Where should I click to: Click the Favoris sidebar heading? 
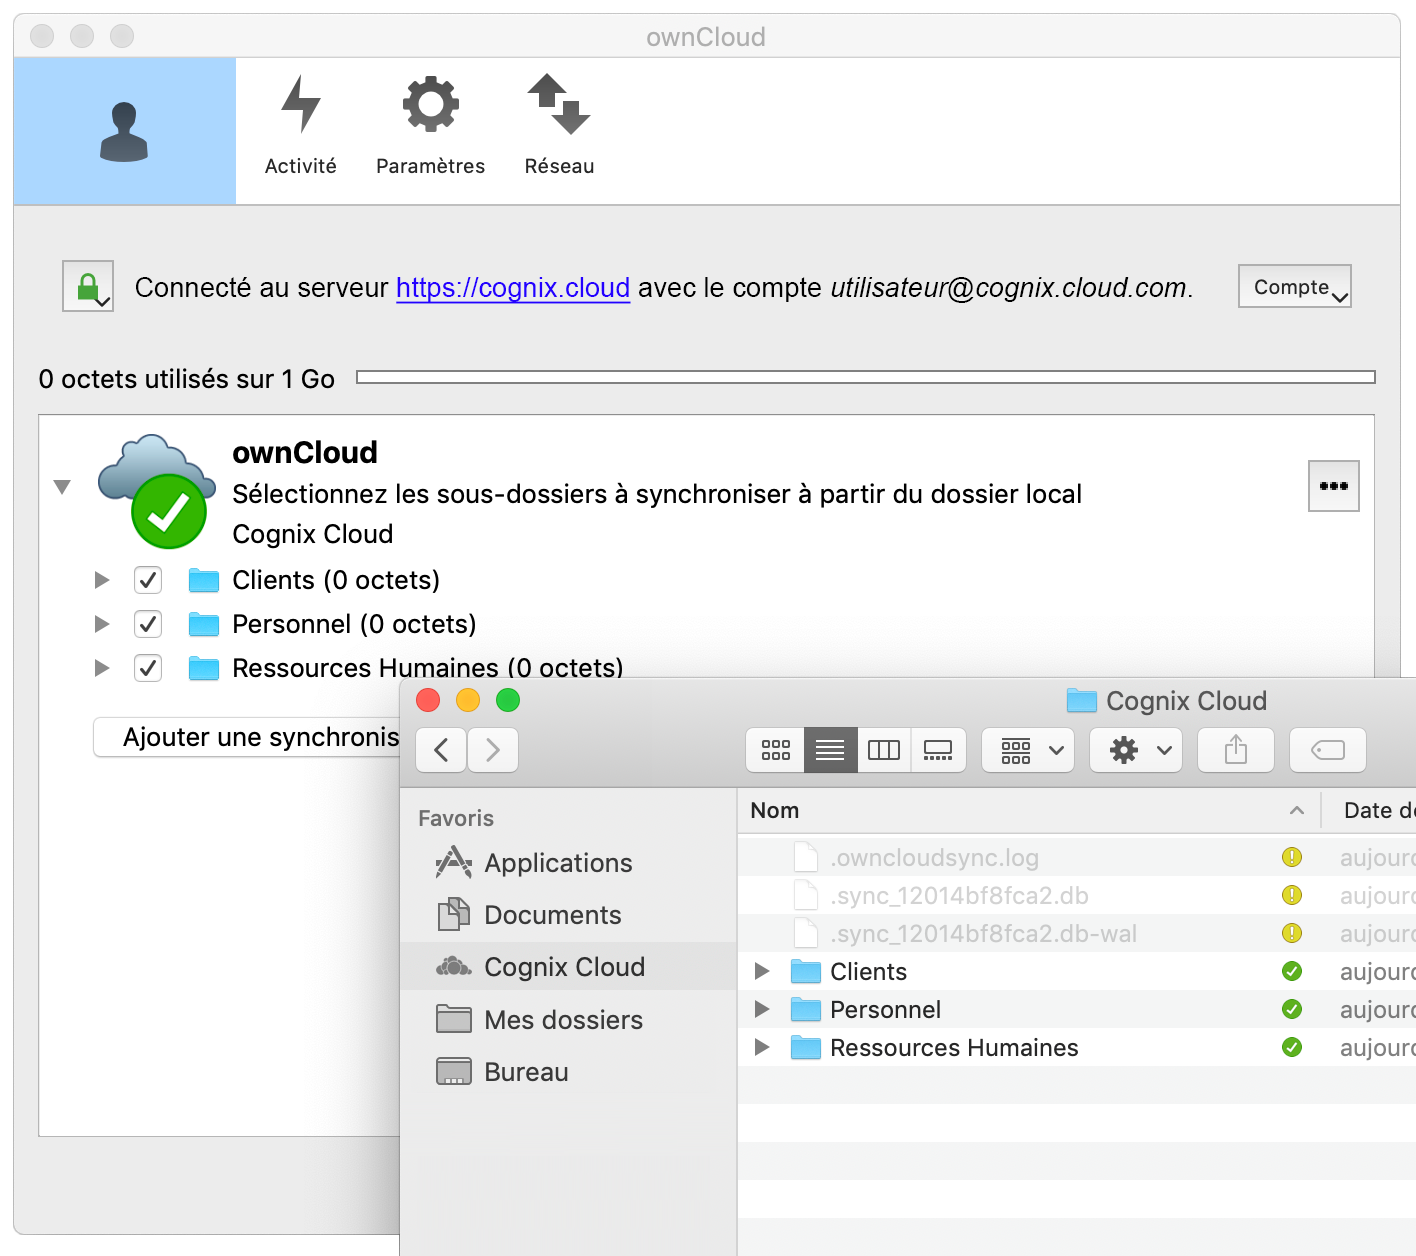[456, 818]
